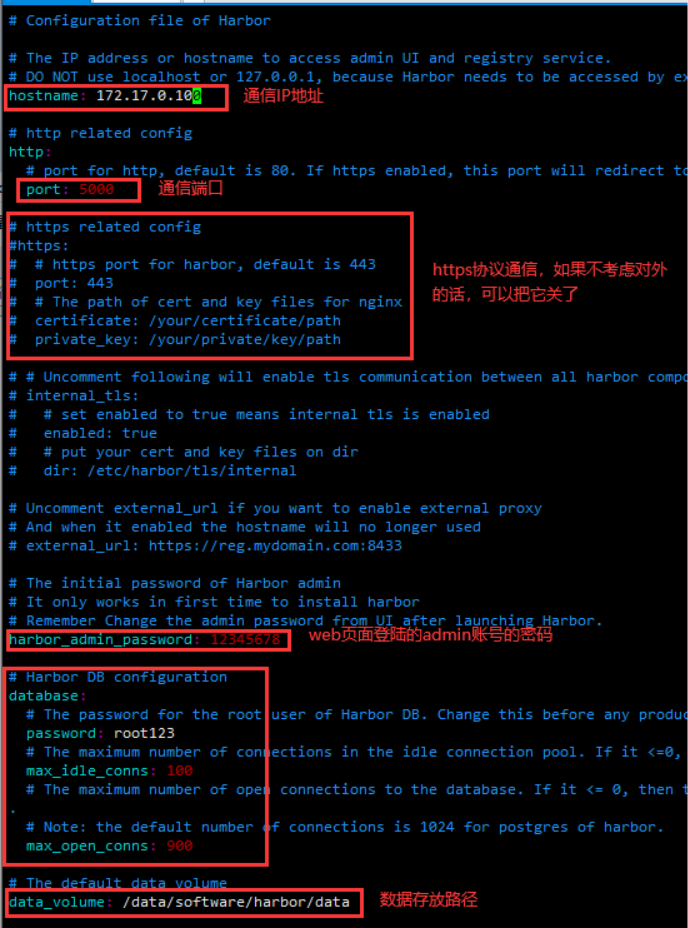Click the red annotation 数据存放路径
This screenshot has height=928, width=688.
point(428,900)
